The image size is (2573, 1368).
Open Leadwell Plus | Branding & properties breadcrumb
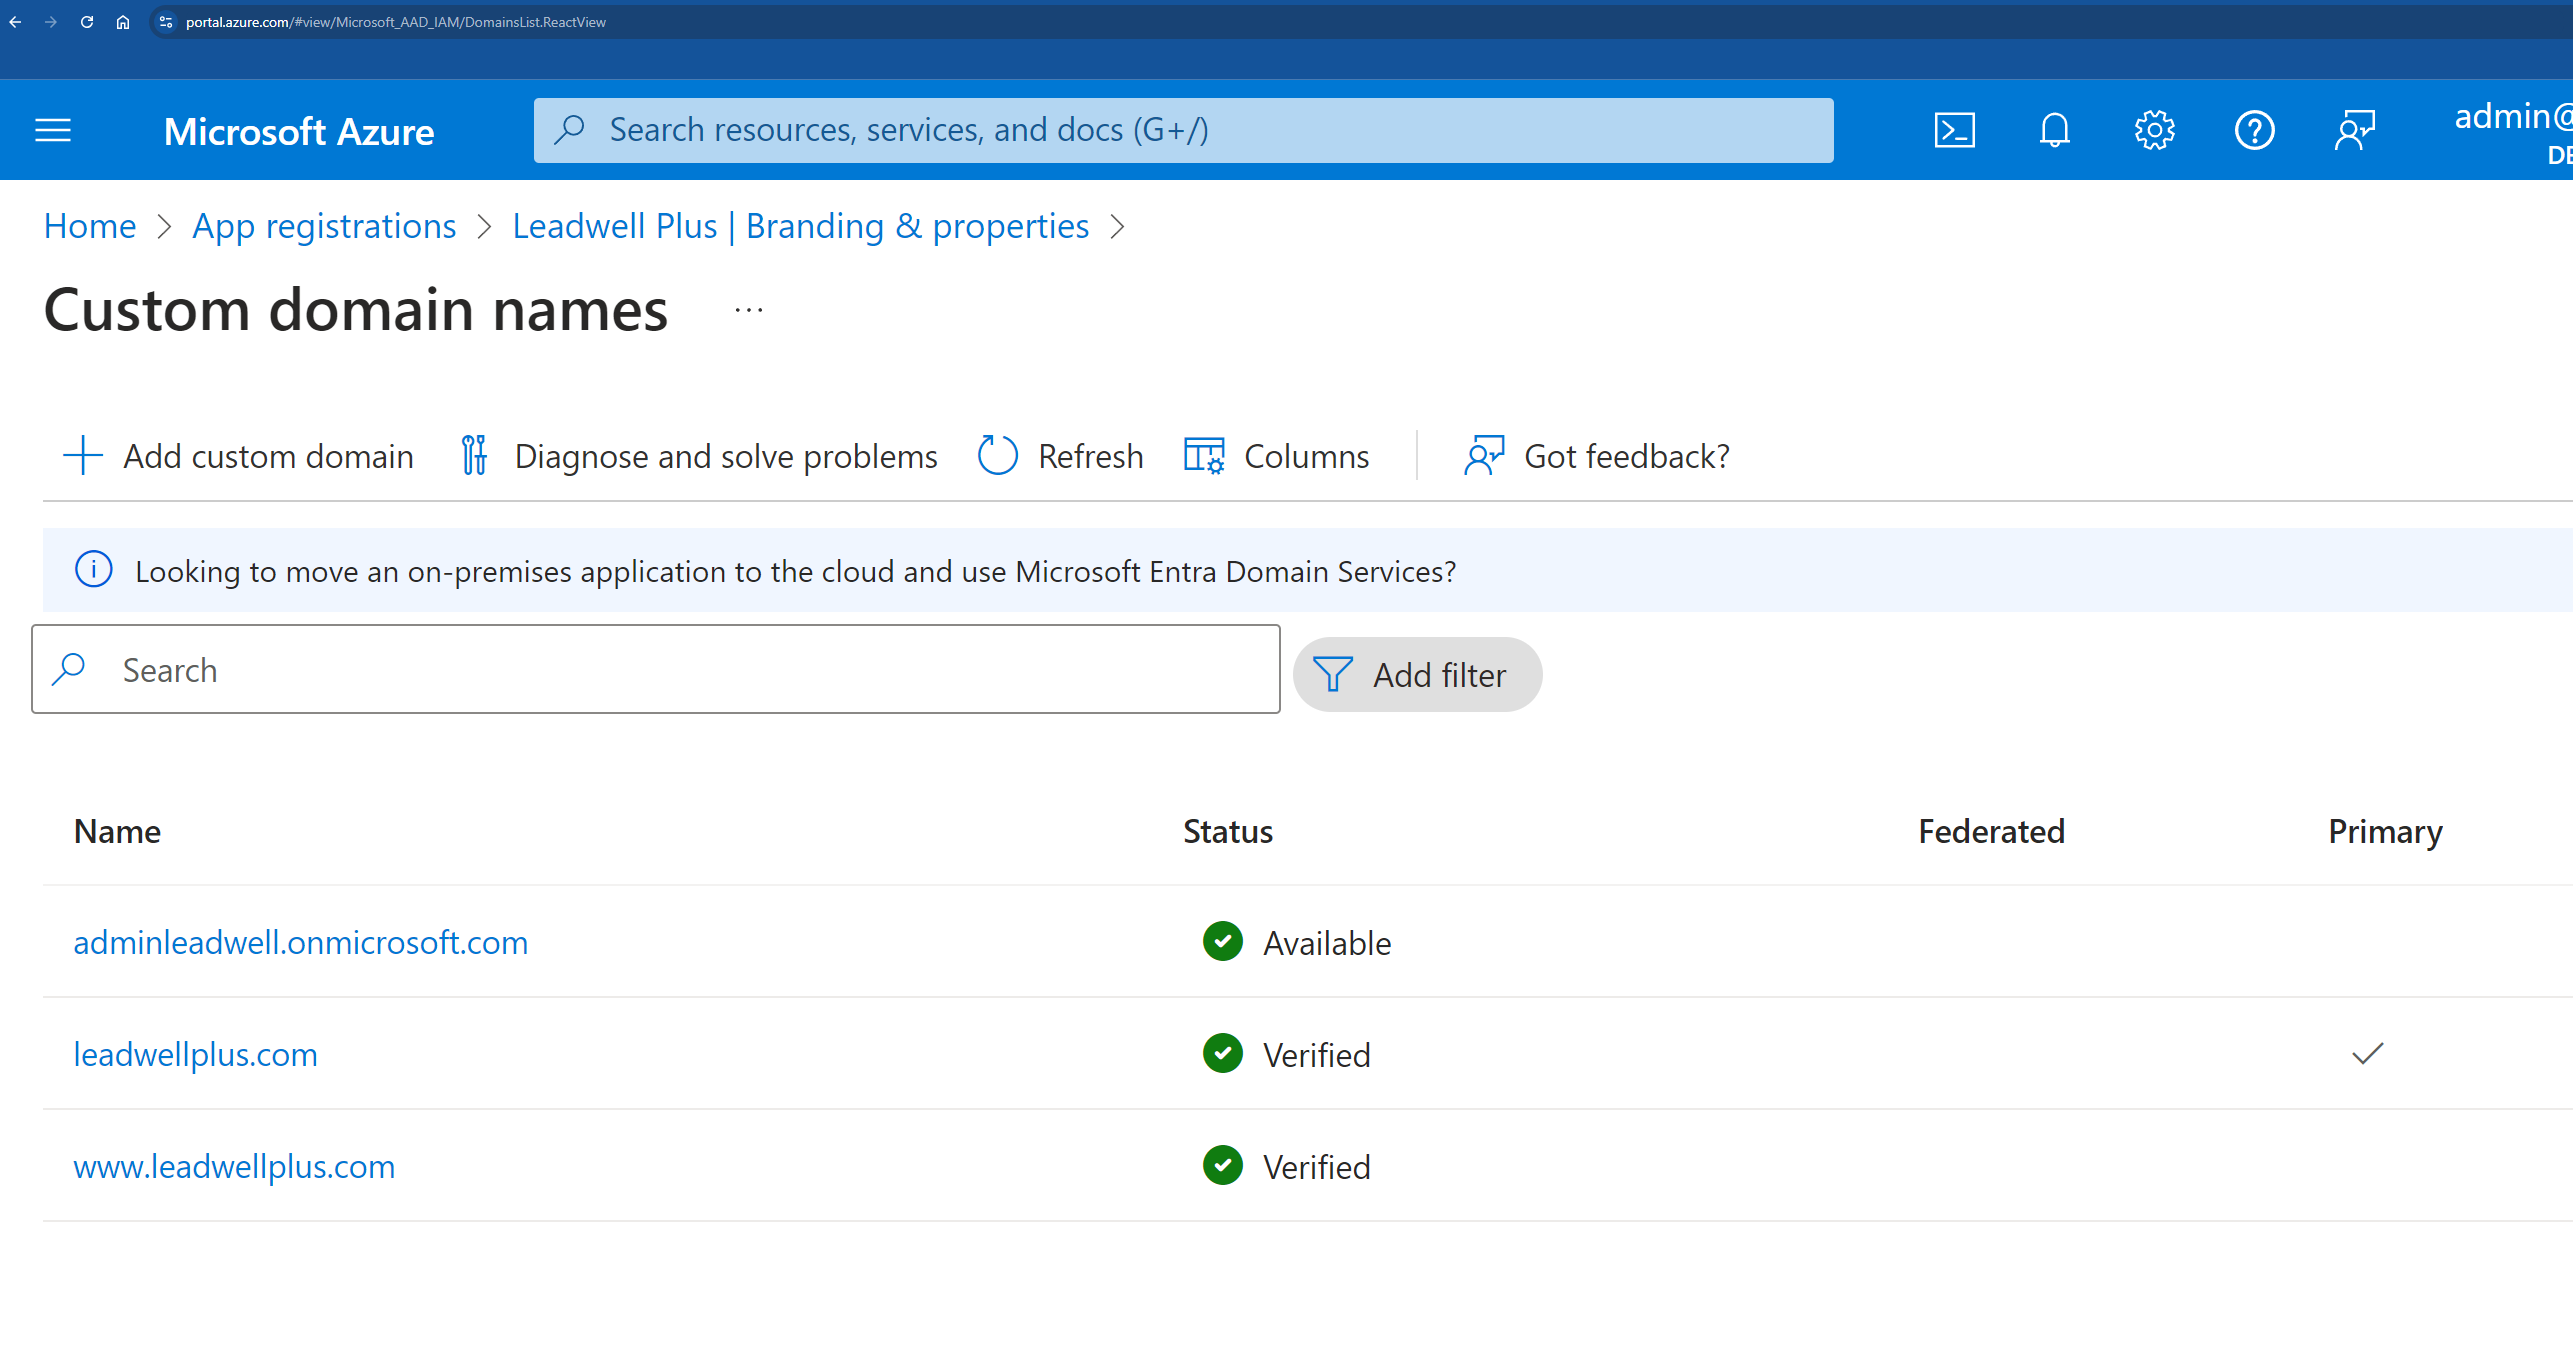point(801,226)
